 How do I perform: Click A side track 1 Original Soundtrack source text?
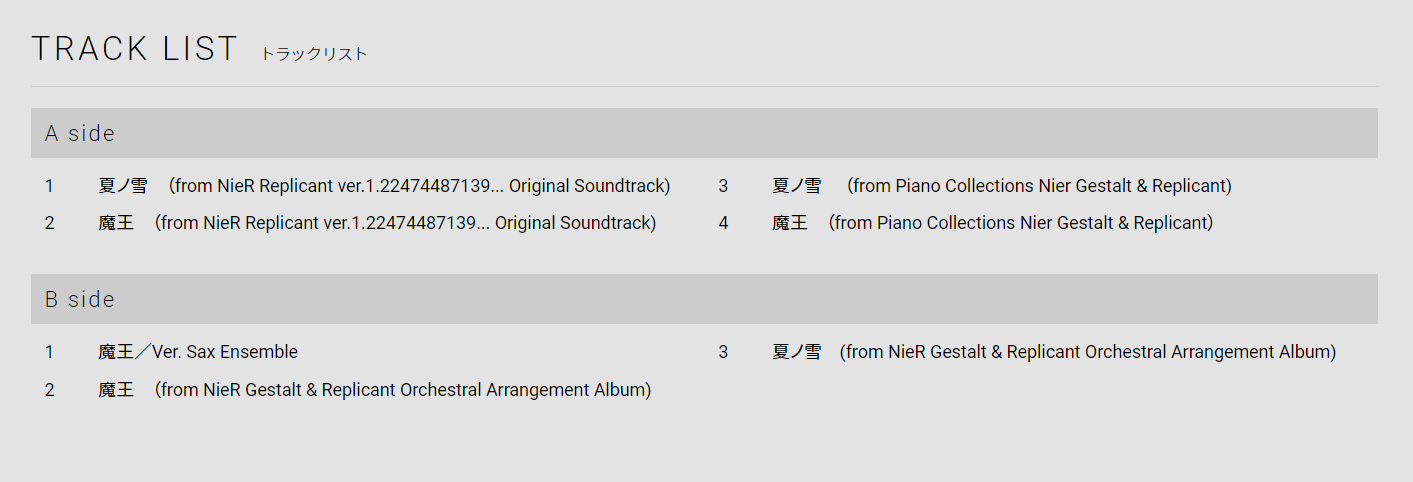420,186
